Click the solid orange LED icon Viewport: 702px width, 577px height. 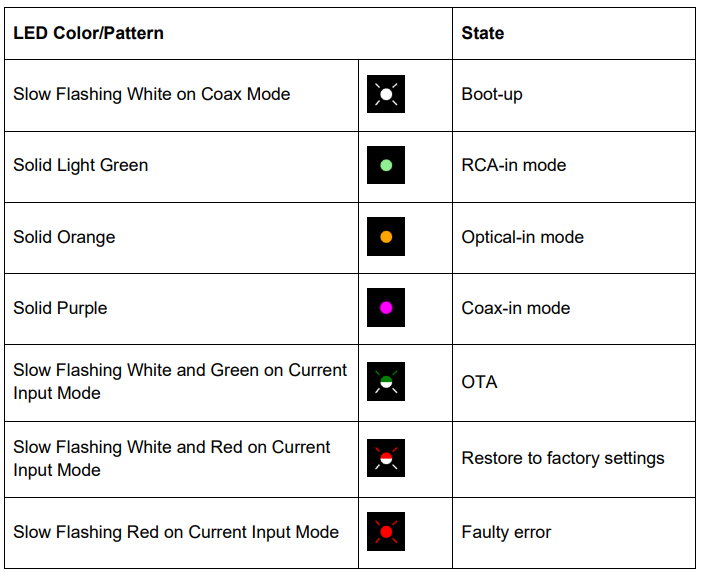[x=386, y=237]
